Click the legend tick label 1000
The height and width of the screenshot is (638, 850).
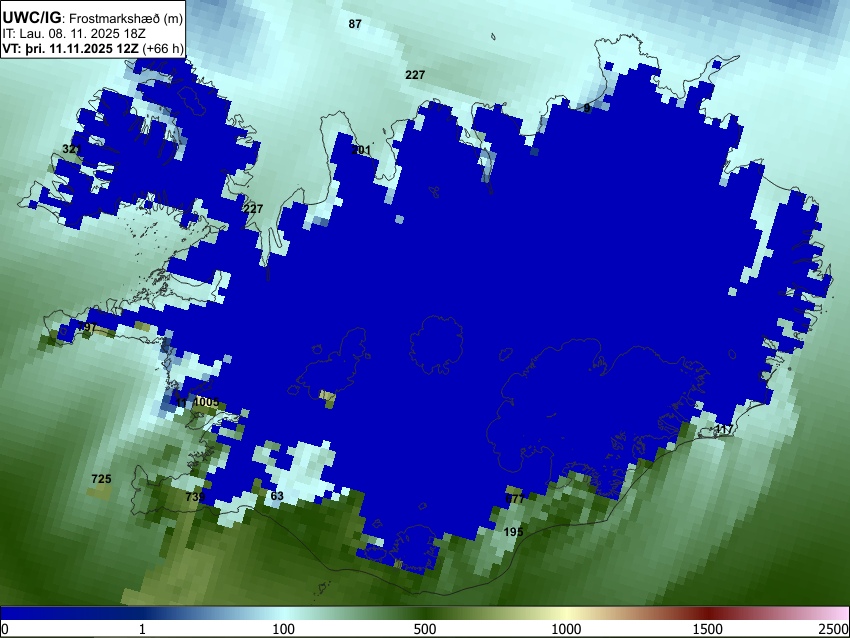[x=566, y=629]
